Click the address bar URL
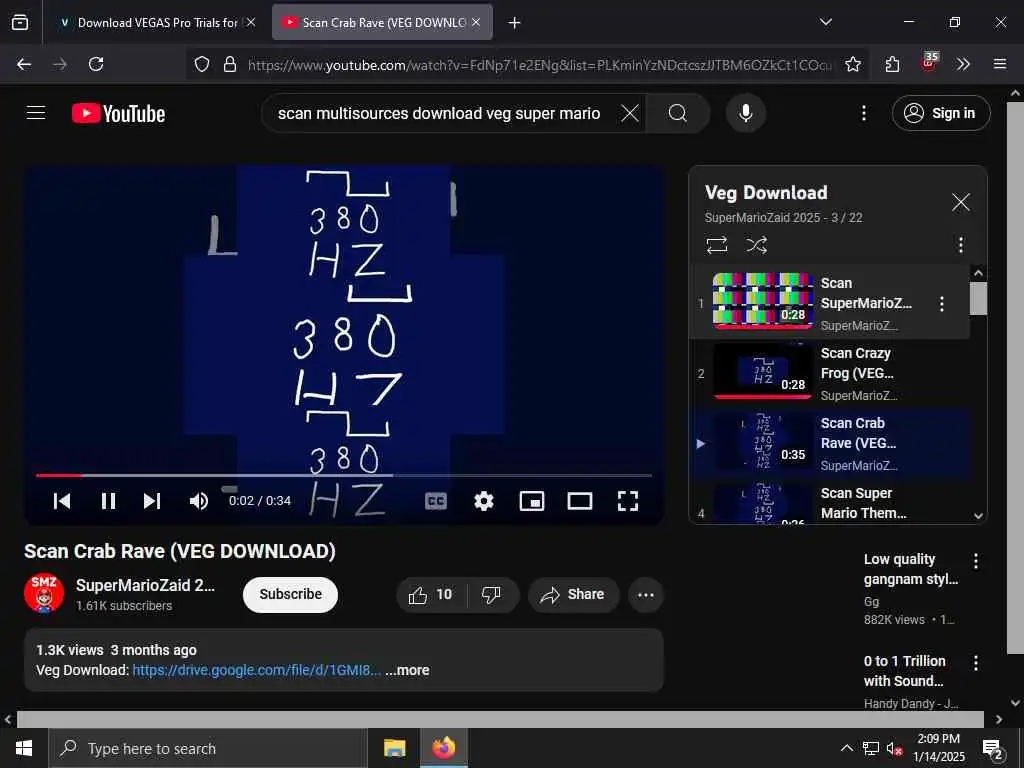This screenshot has width=1024, height=768. [539, 65]
